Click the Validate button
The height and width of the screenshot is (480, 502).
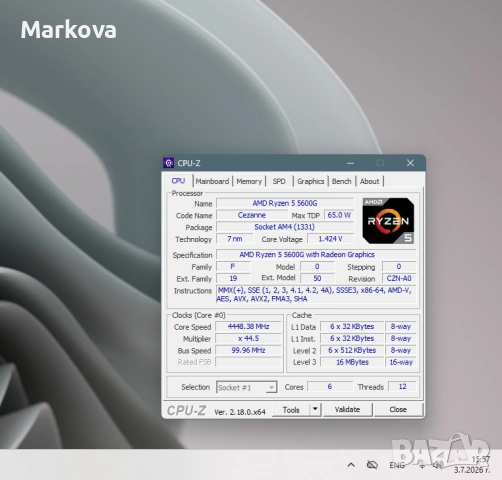(x=347, y=409)
